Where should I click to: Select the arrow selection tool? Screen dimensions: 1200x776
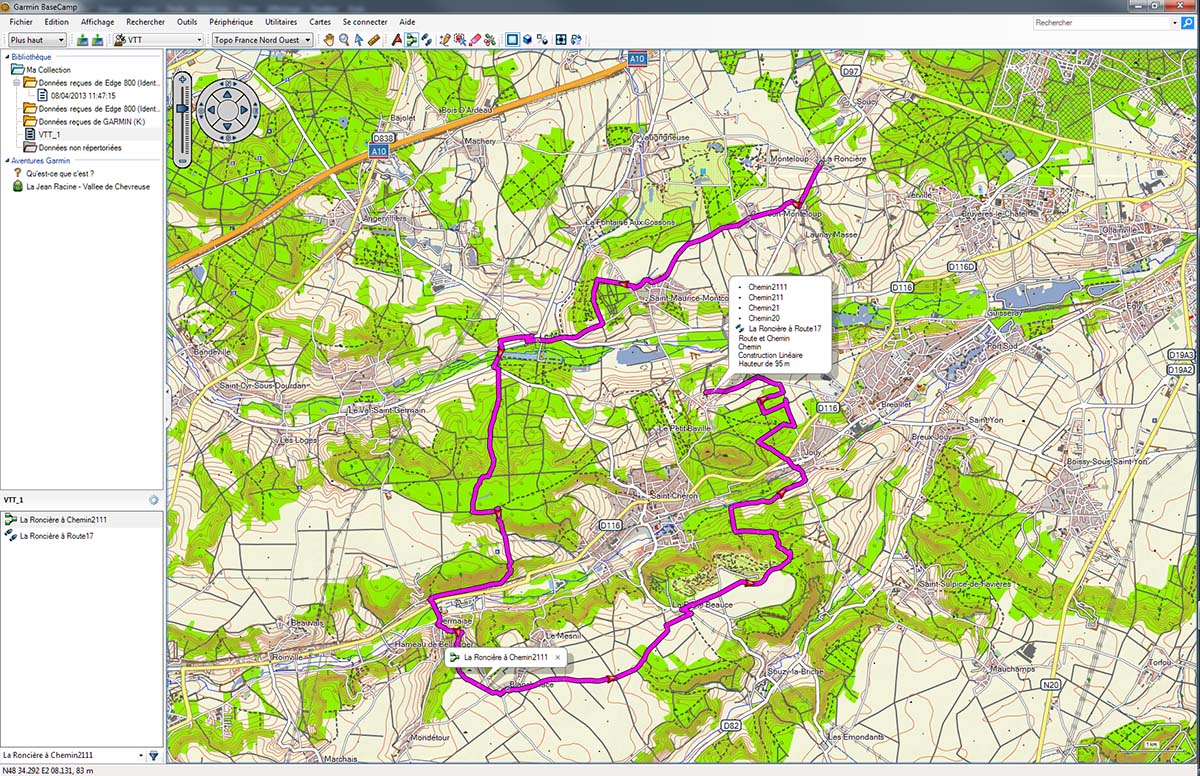tap(358, 40)
